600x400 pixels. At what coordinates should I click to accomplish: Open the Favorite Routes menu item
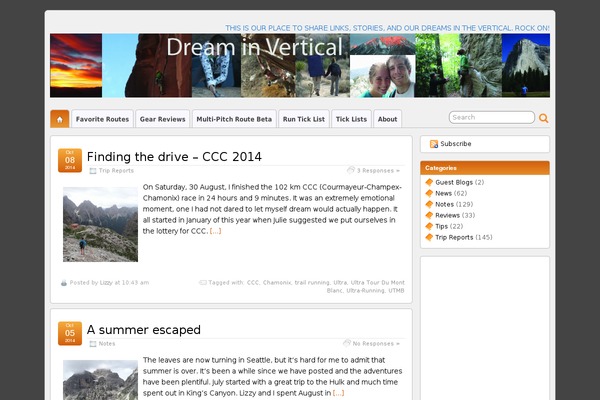(102, 119)
